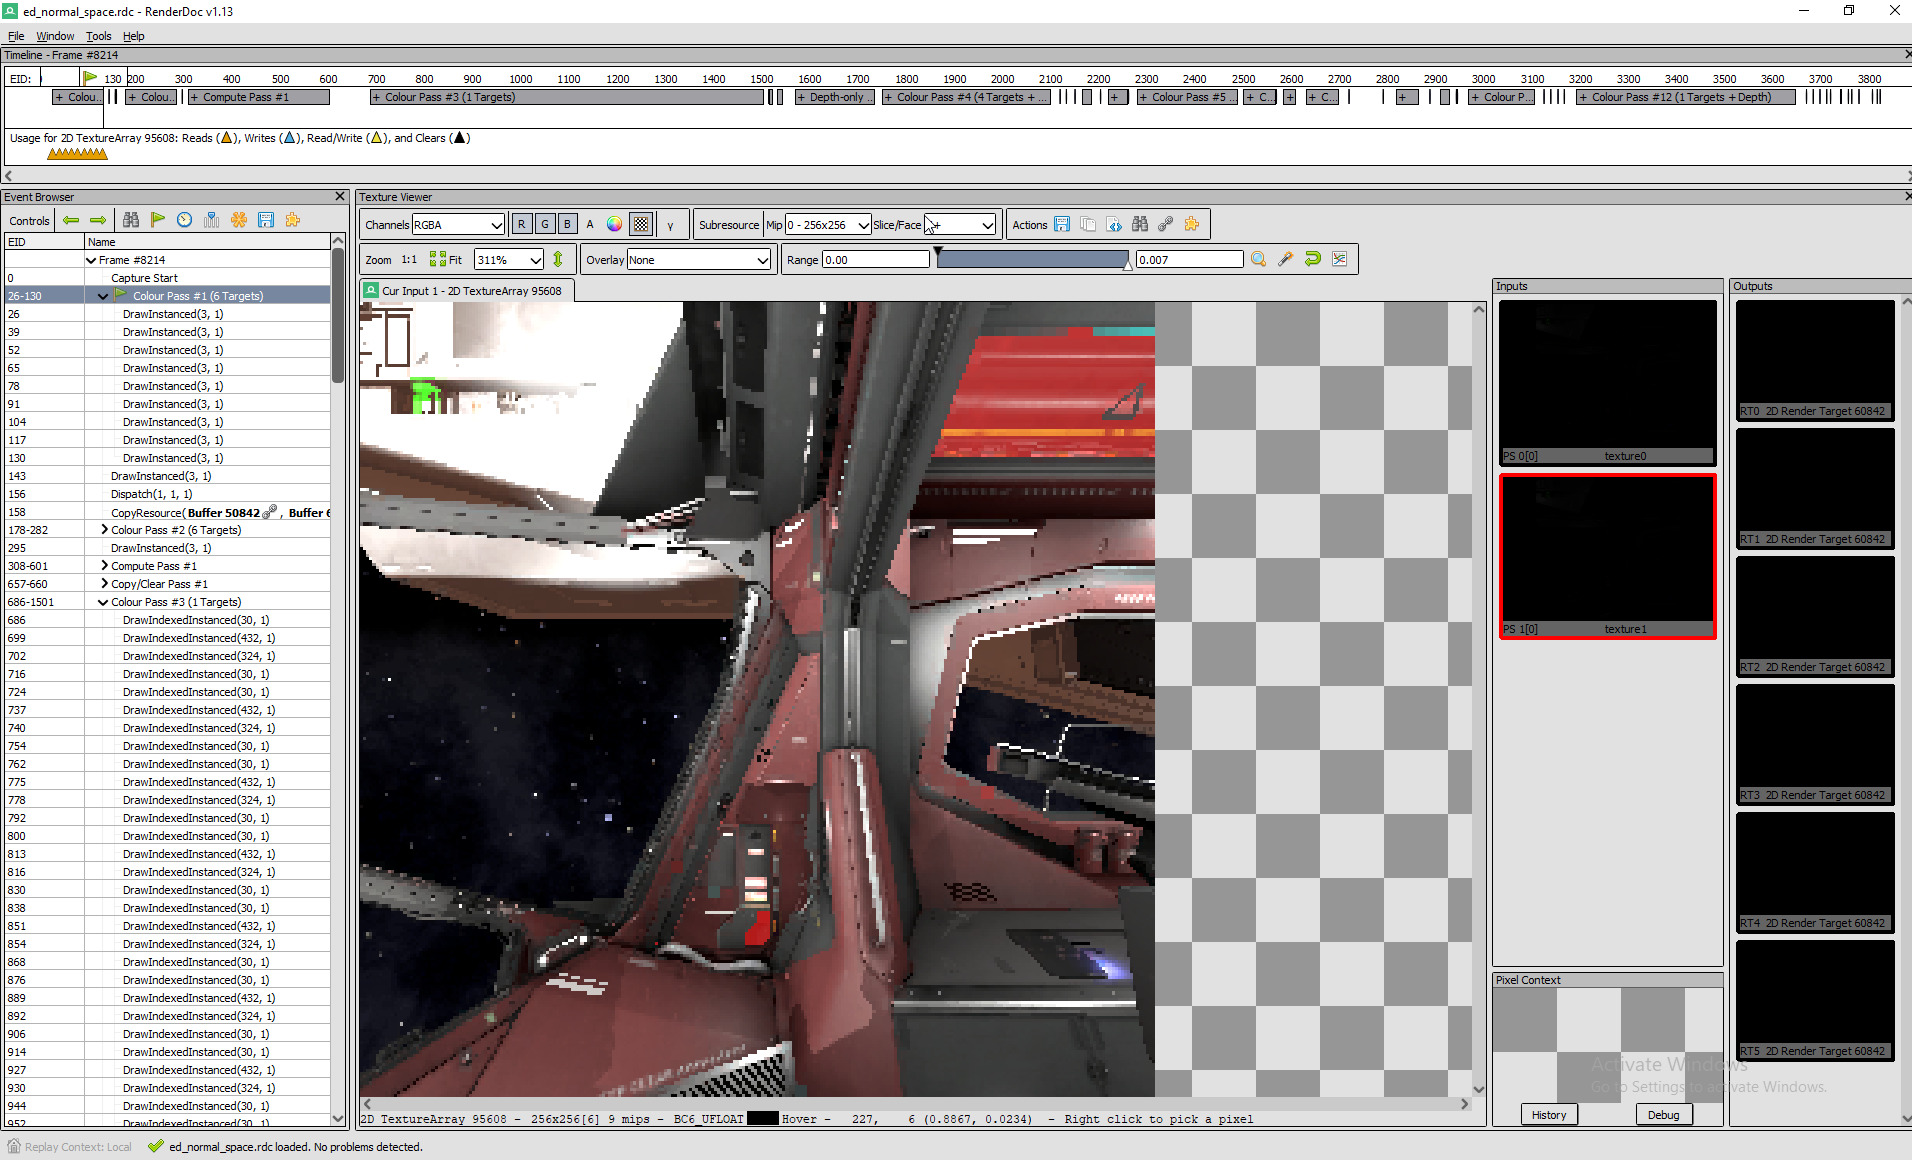This screenshot has width=1912, height=1160.
Task: Click the copy texture icon in Actions
Action: 1088,225
